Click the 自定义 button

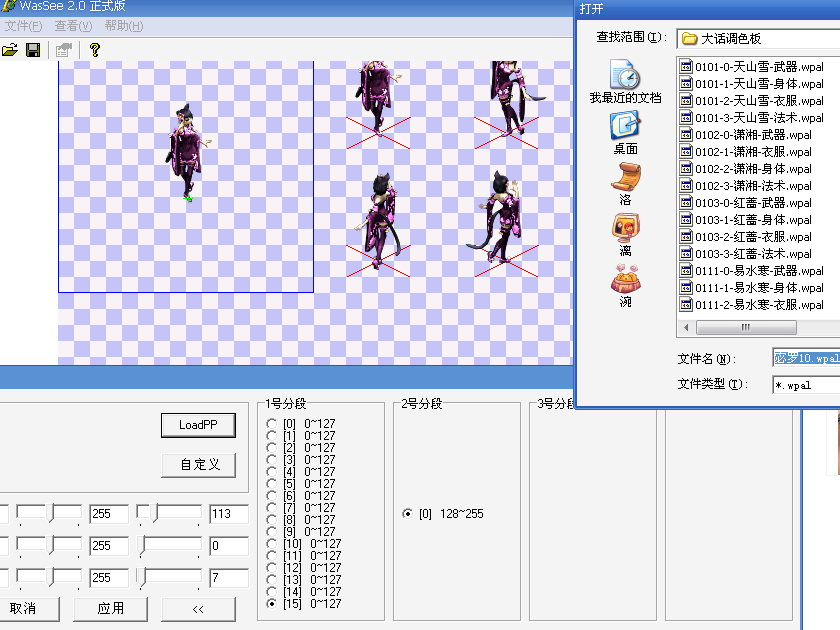point(199,464)
